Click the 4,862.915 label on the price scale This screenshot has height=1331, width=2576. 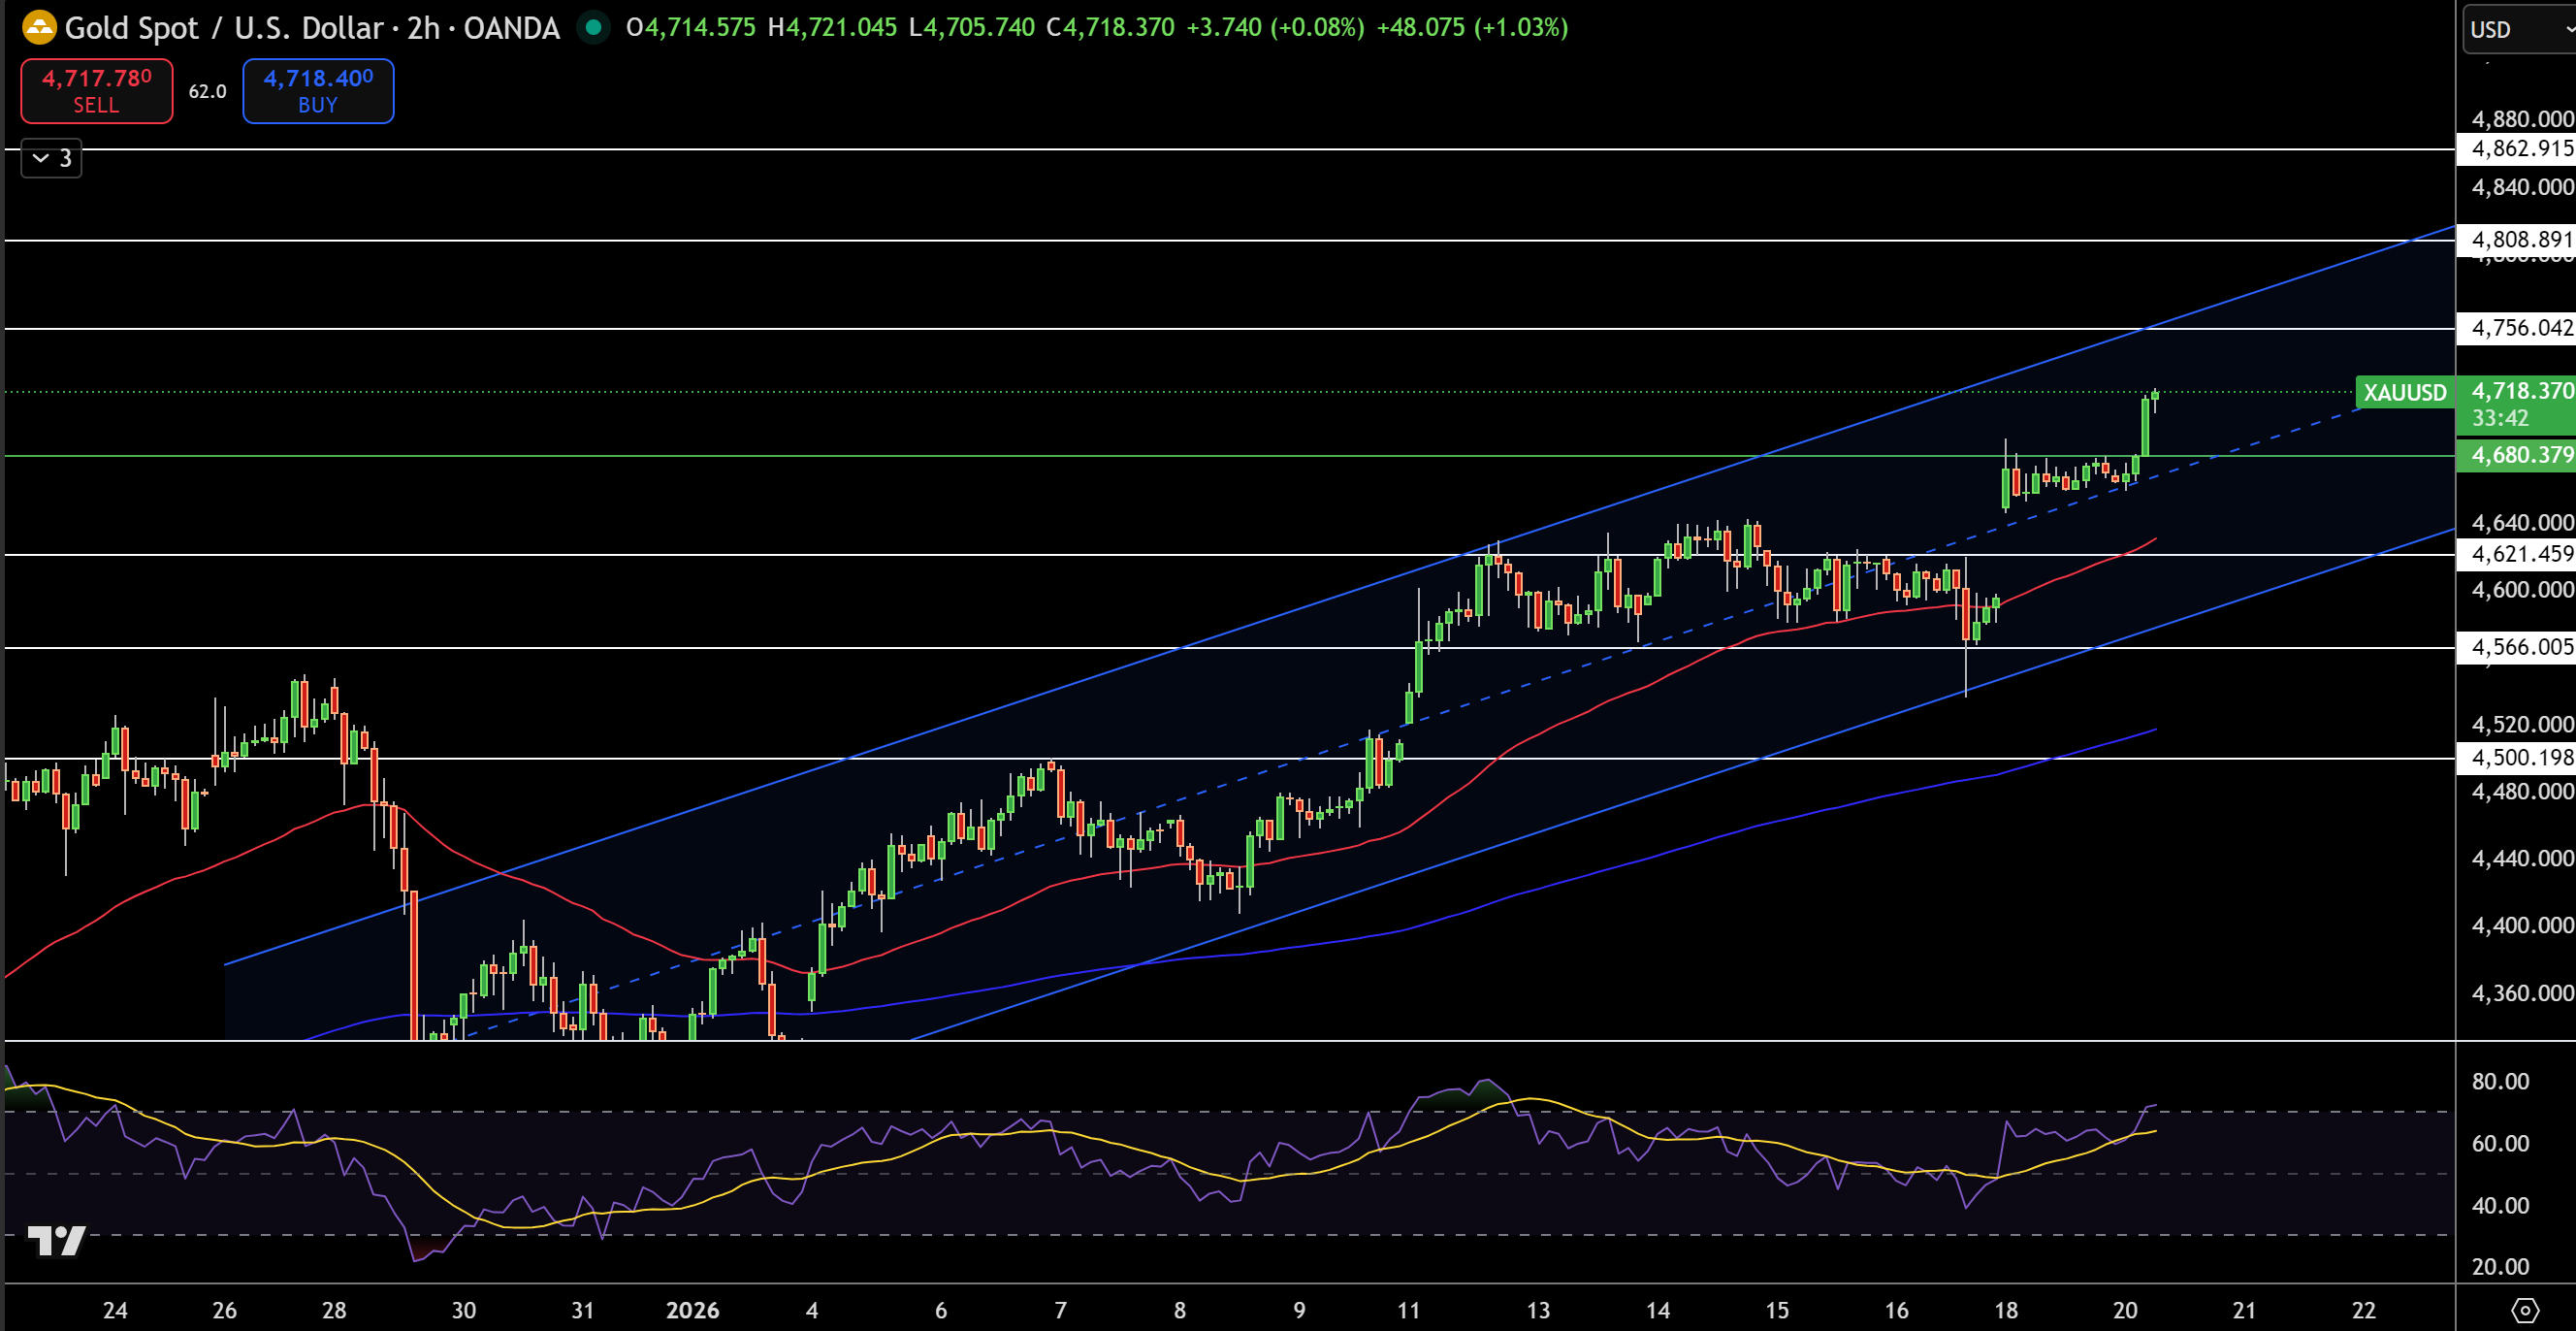(x=2510, y=151)
